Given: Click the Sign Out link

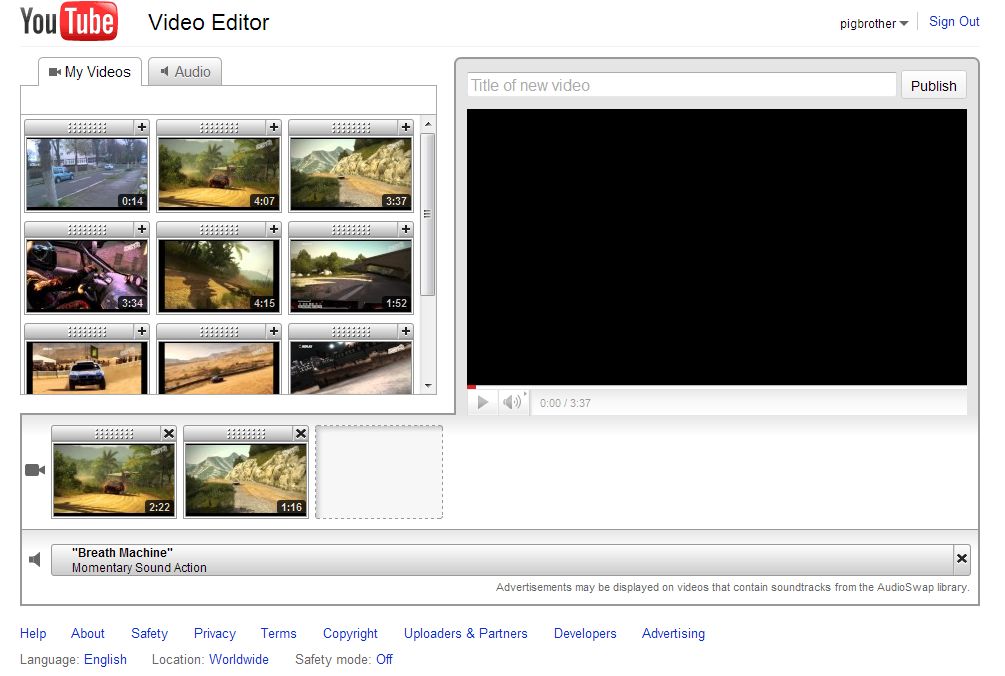Looking at the screenshot, I should pos(954,22).
